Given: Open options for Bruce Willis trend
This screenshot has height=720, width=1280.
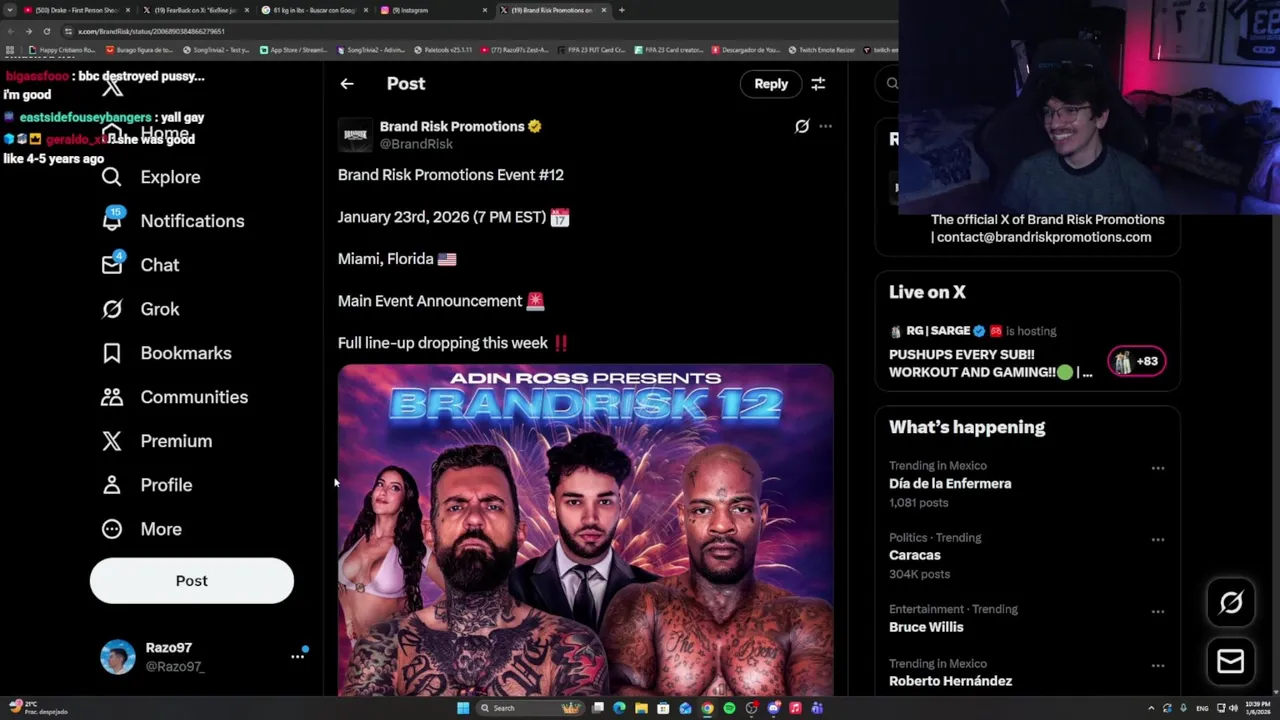Looking at the screenshot, I should 1157,612.
